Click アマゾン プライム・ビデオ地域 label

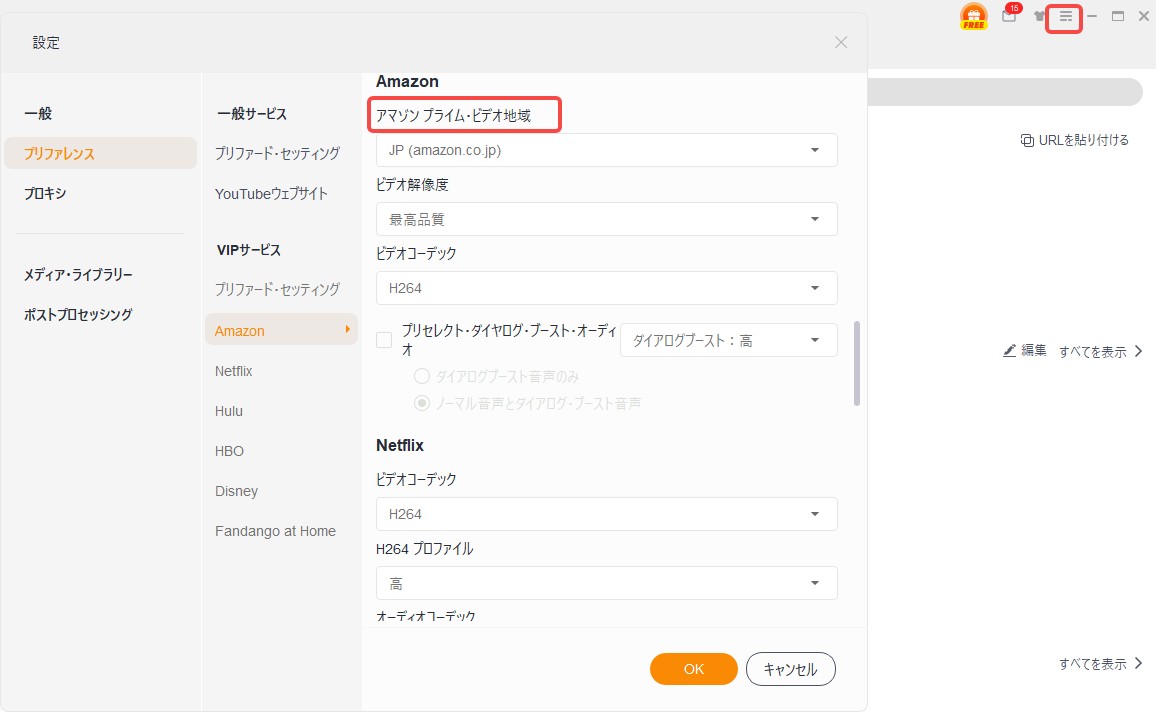click(x=453, y=115)
